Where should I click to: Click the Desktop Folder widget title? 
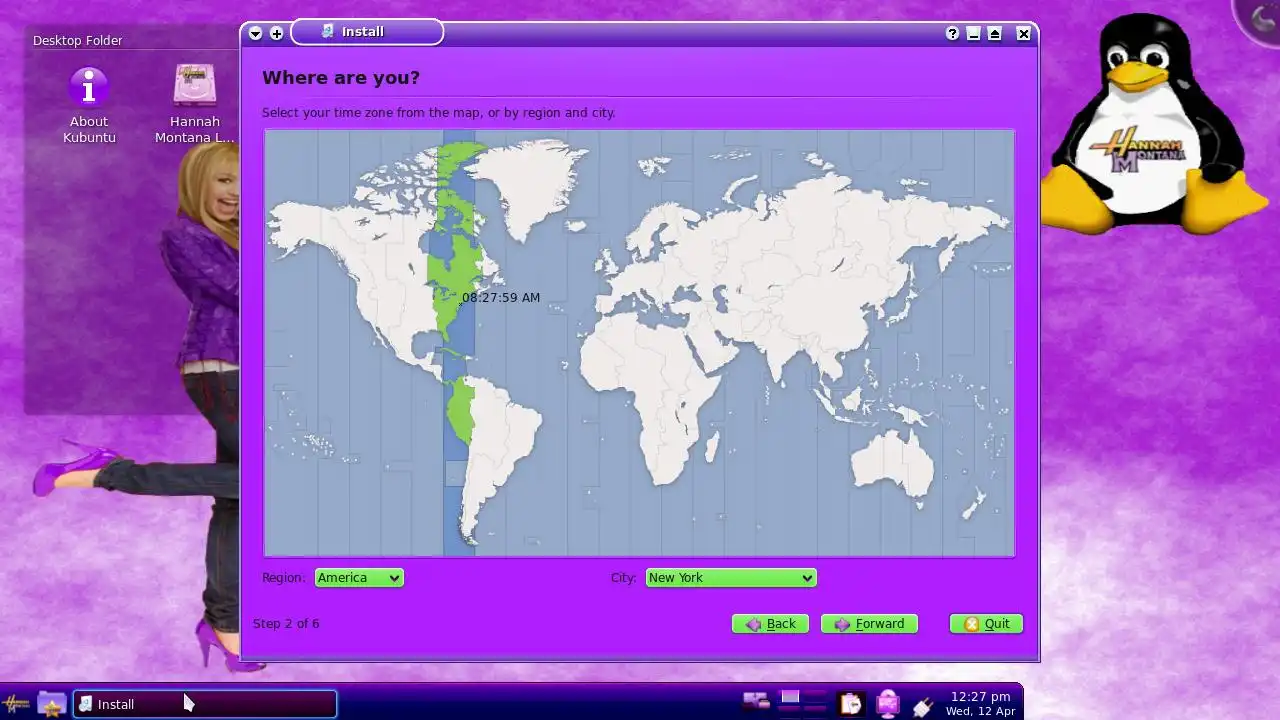(78, 41)
